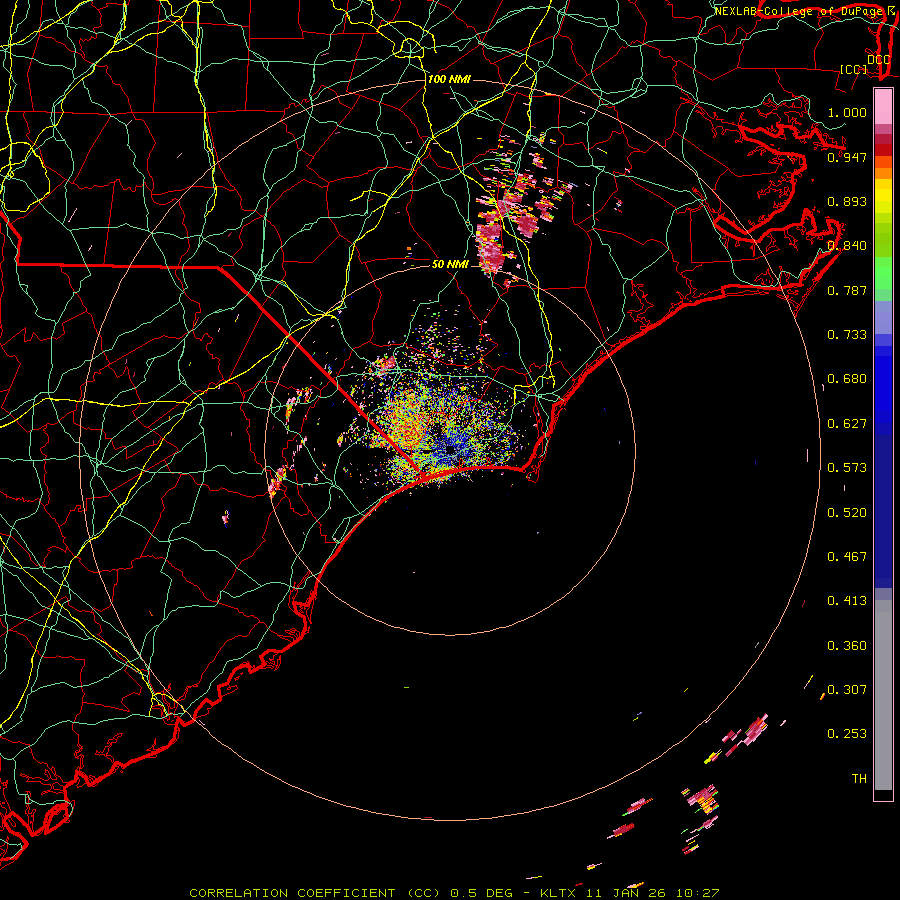The image size is (900, 900).
Task: Click the 0.467 legend value
Action: pos(847,556)
